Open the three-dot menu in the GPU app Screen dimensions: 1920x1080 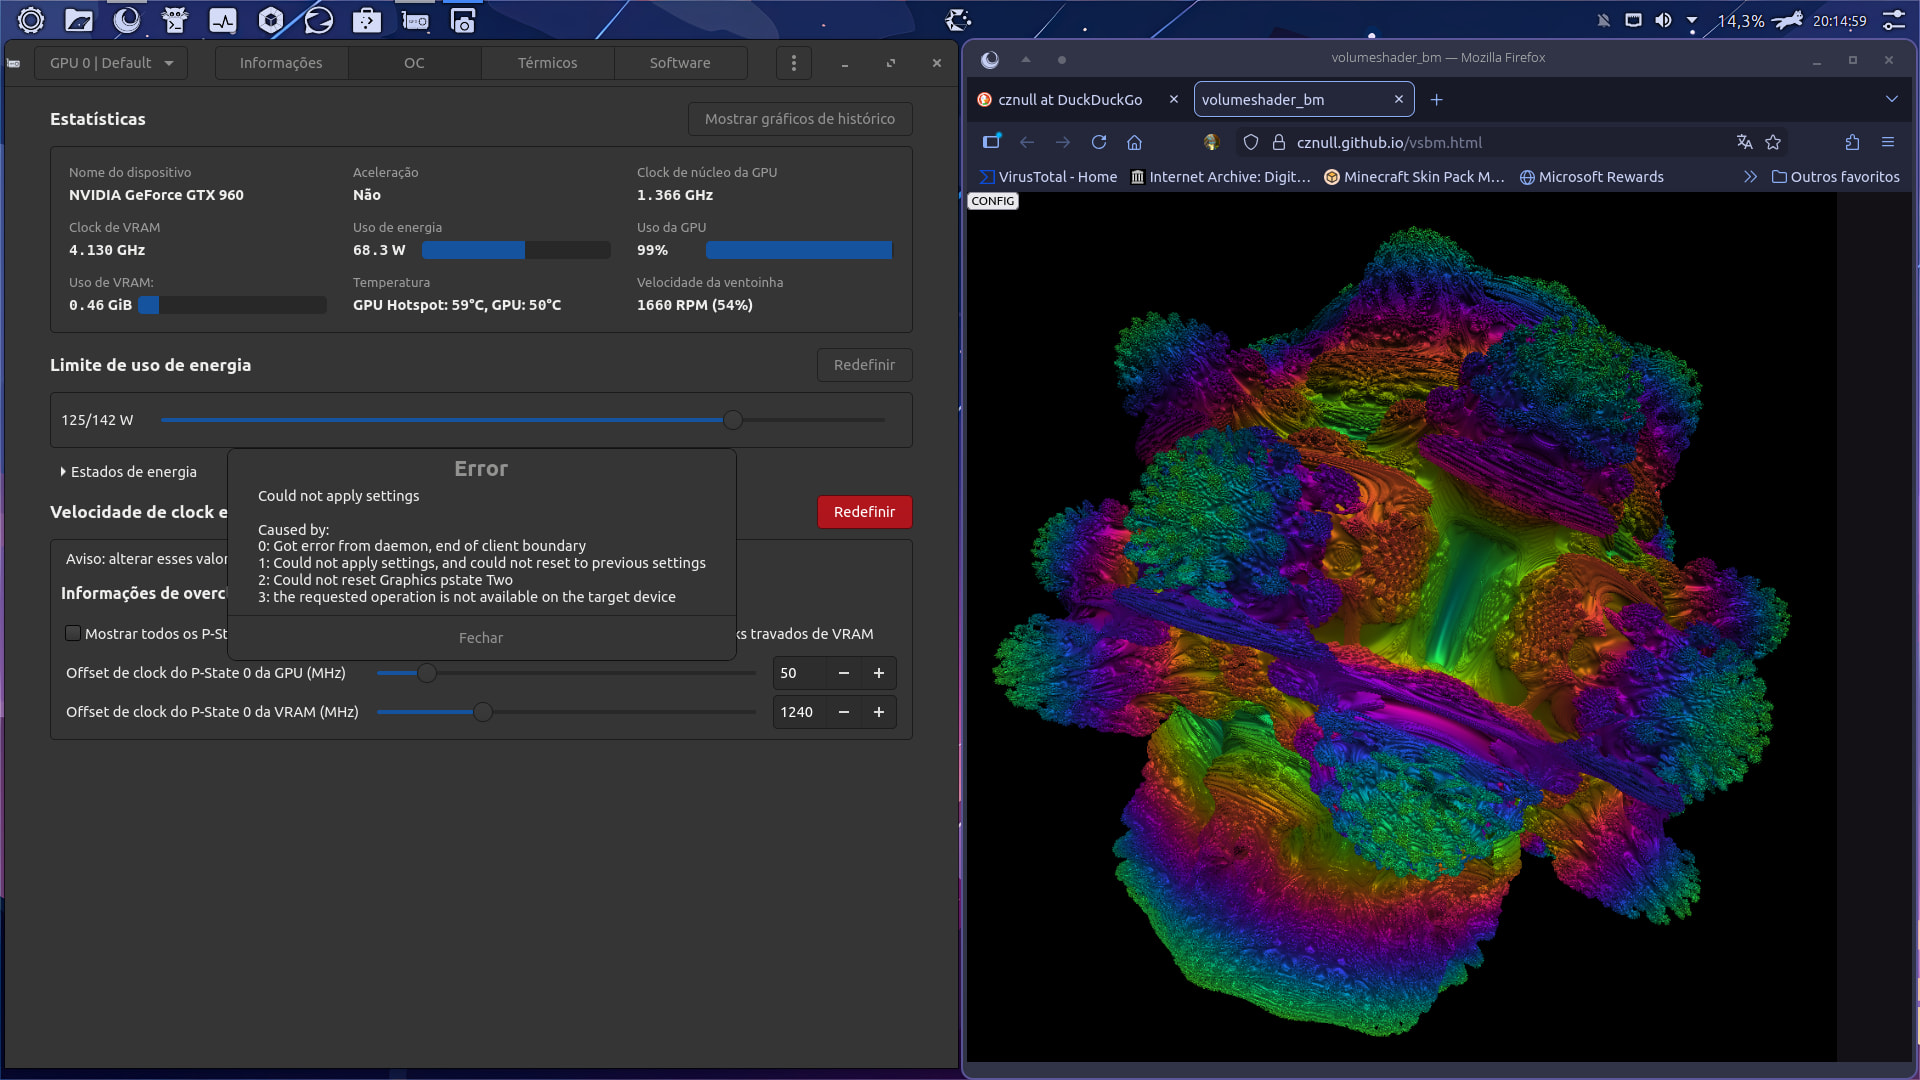pyautogui.click(x=794, y=63)
